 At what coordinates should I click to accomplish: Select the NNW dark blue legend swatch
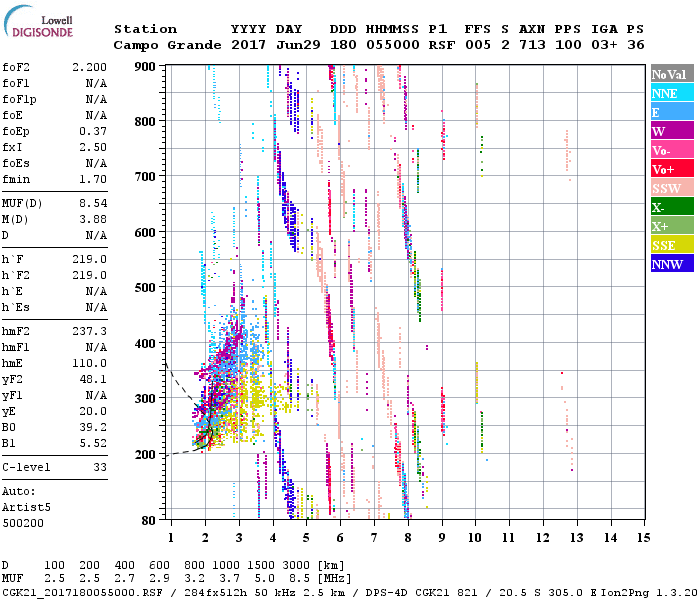pyautogui.click(x=672, y=263)
